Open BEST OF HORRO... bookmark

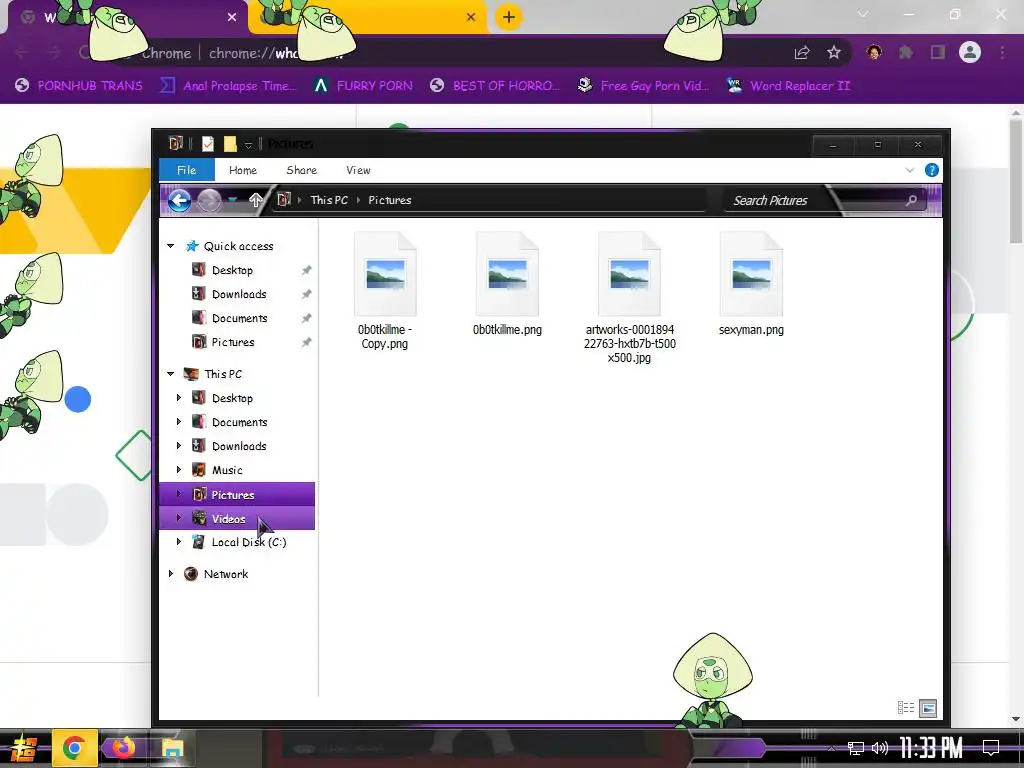pyautogui.click(x=495, y=86)
